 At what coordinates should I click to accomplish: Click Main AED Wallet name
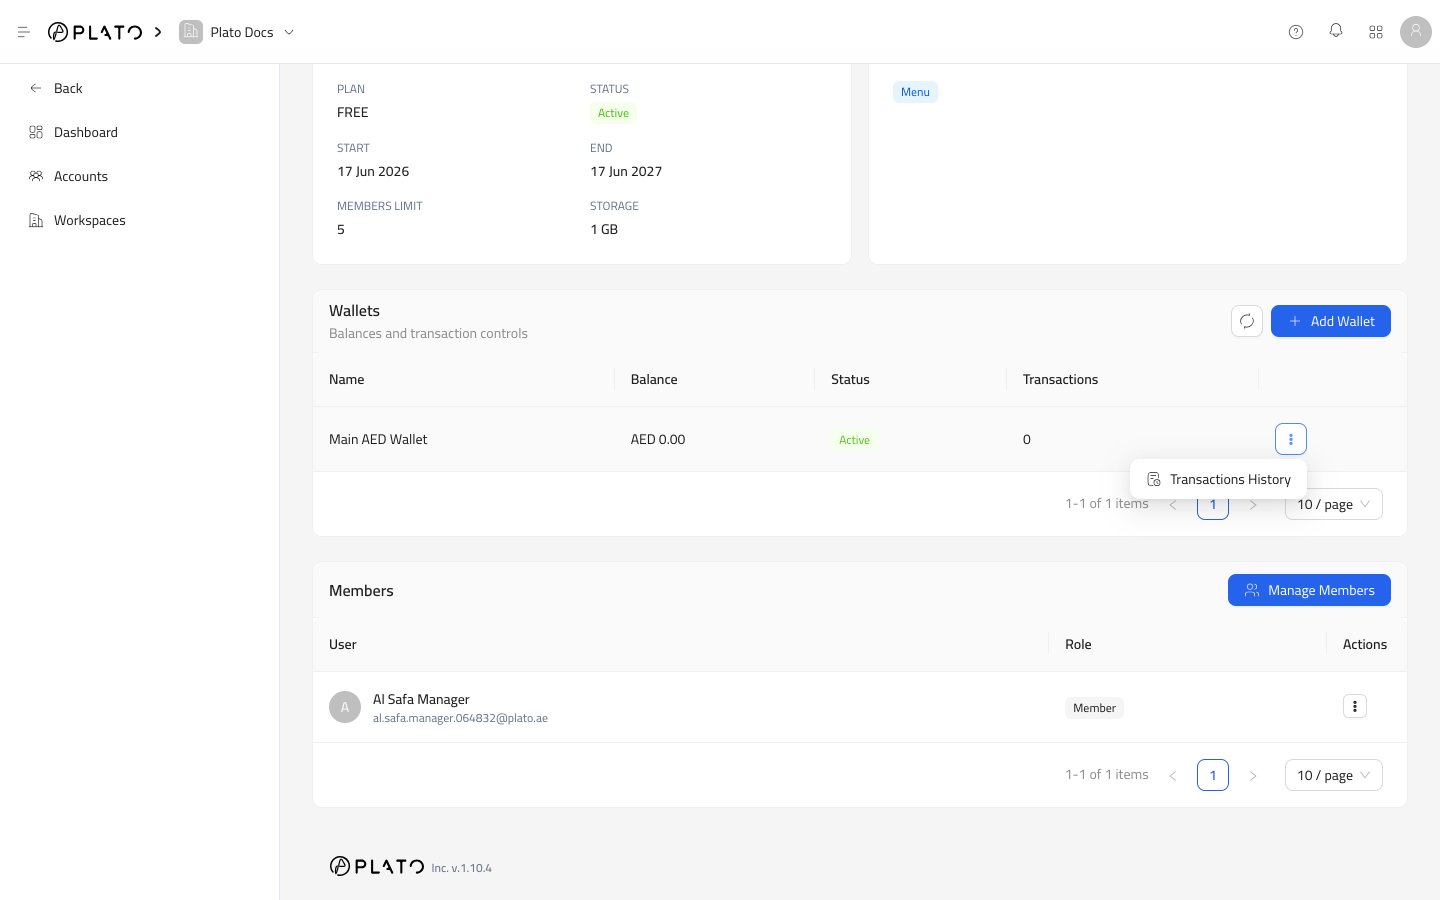point(378,439)
